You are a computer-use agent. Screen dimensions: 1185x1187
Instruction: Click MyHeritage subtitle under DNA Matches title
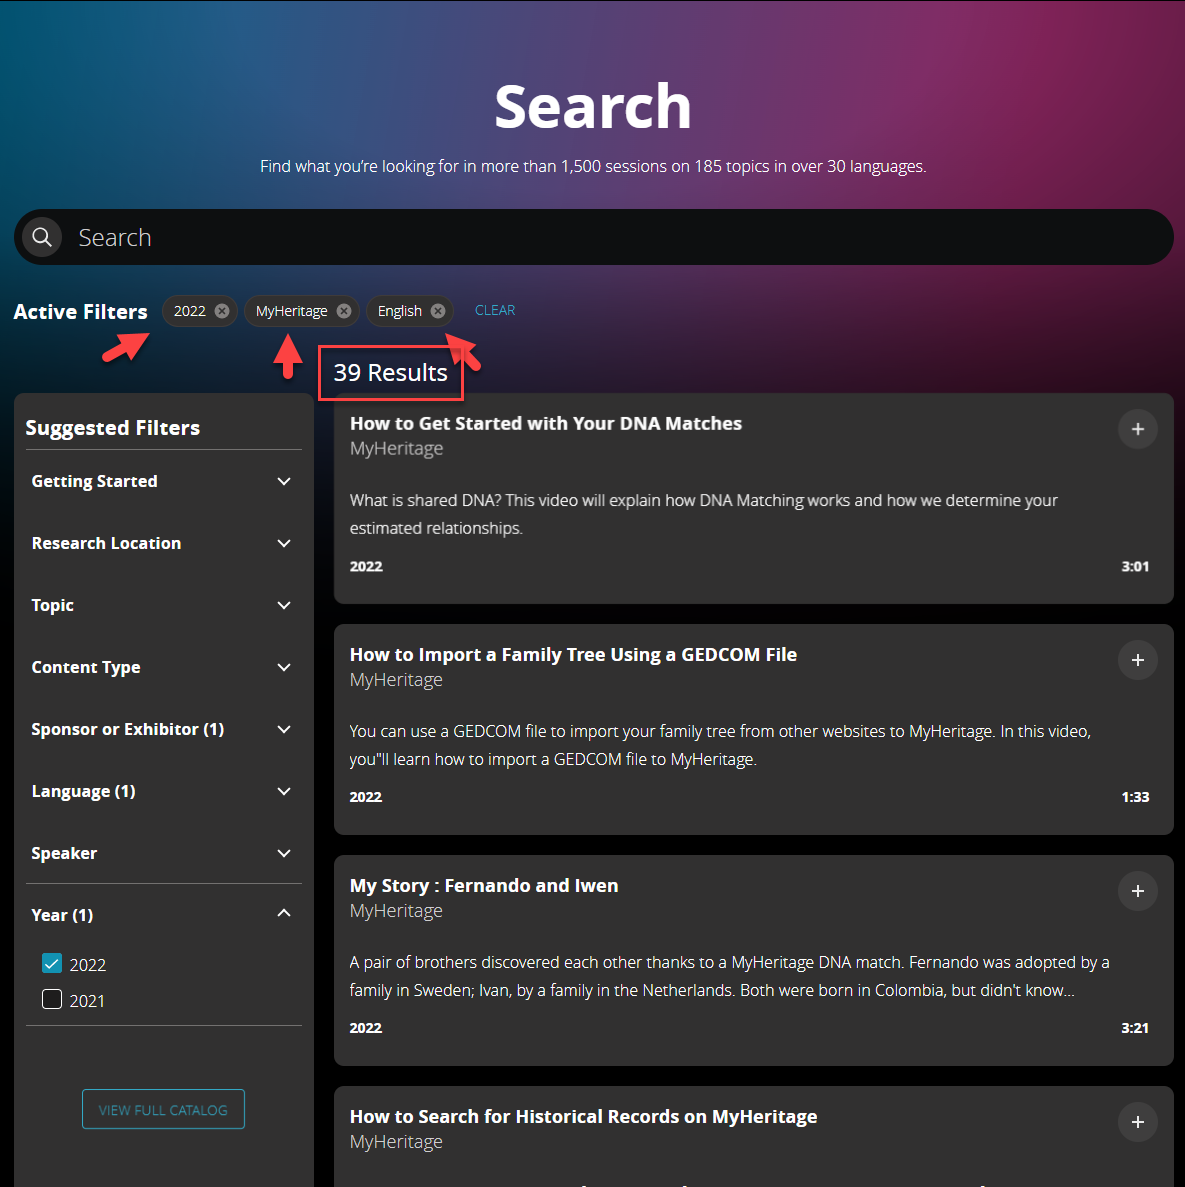coord(397,449)
